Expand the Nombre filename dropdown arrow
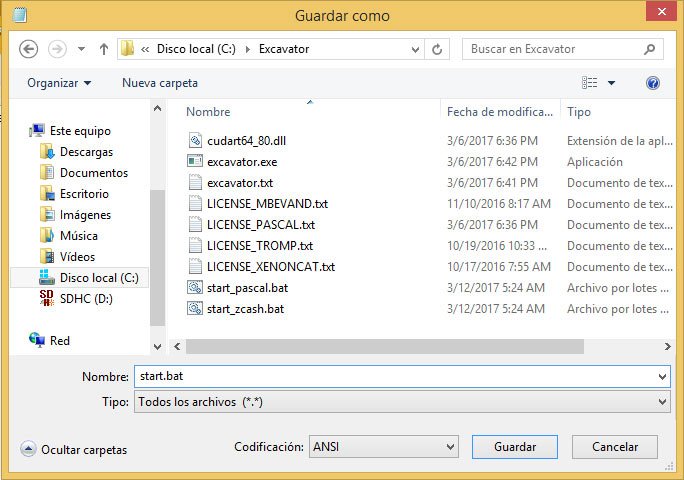This screenshot has width=684, height=480. (662, 377)
